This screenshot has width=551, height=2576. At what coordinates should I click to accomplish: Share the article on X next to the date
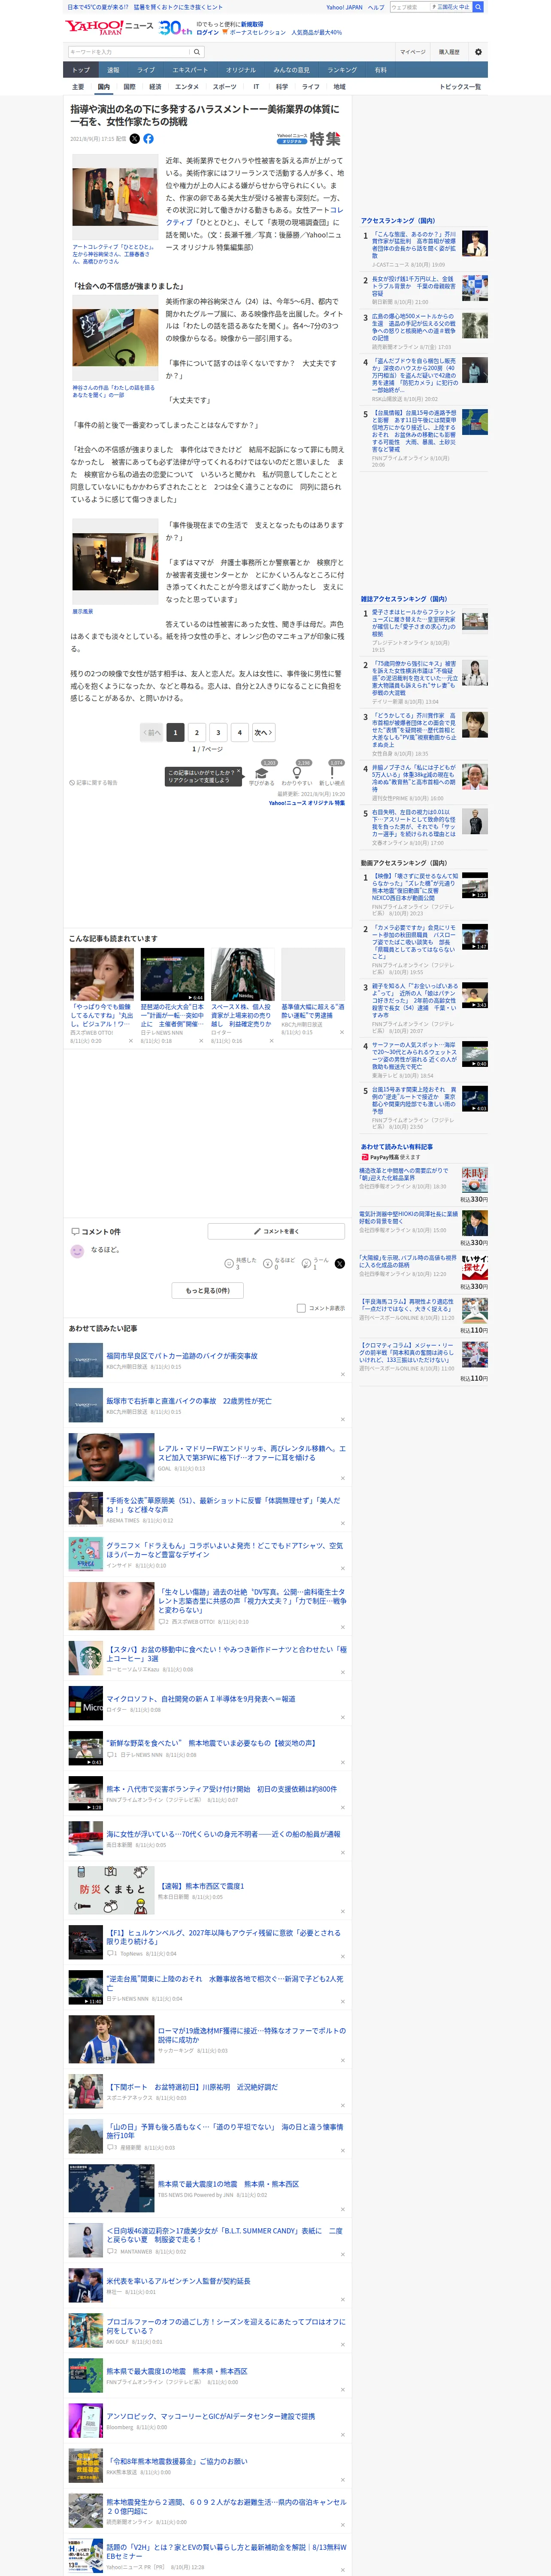pos(135,139)
